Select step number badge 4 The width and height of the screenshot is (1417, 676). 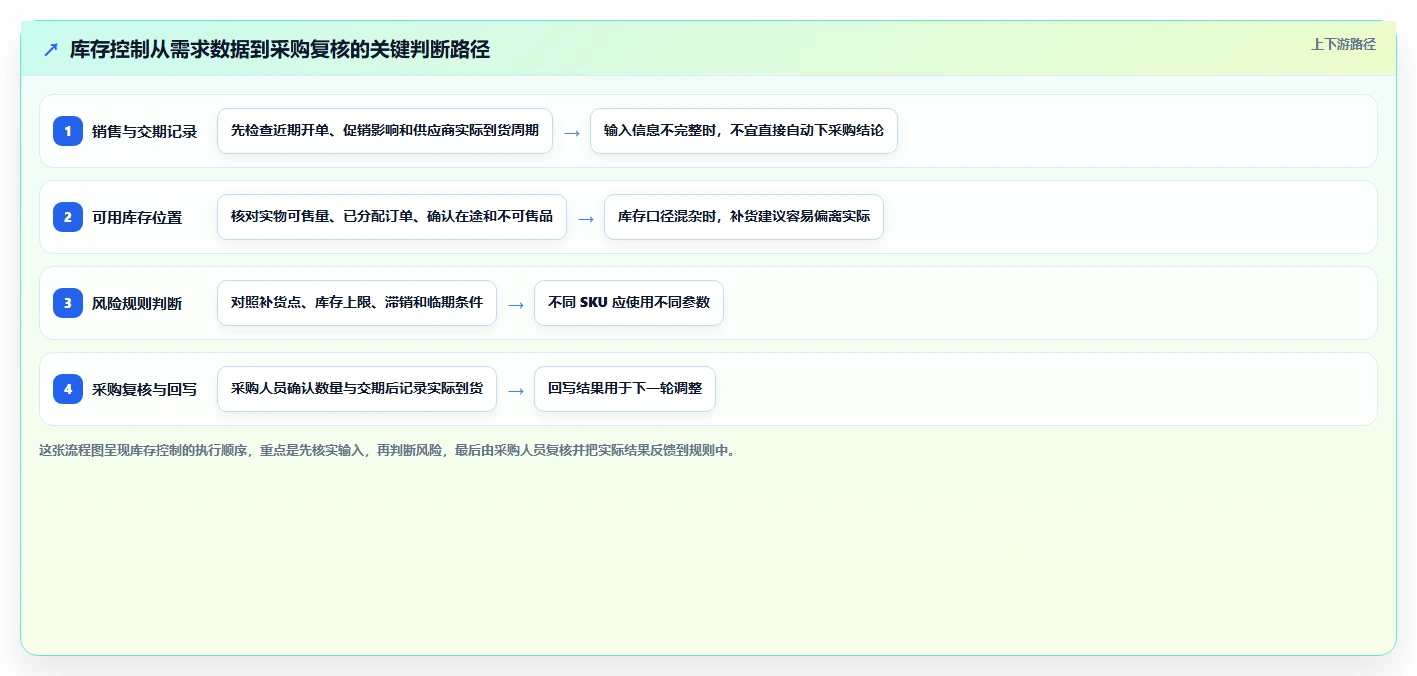[x=68, y=389]
